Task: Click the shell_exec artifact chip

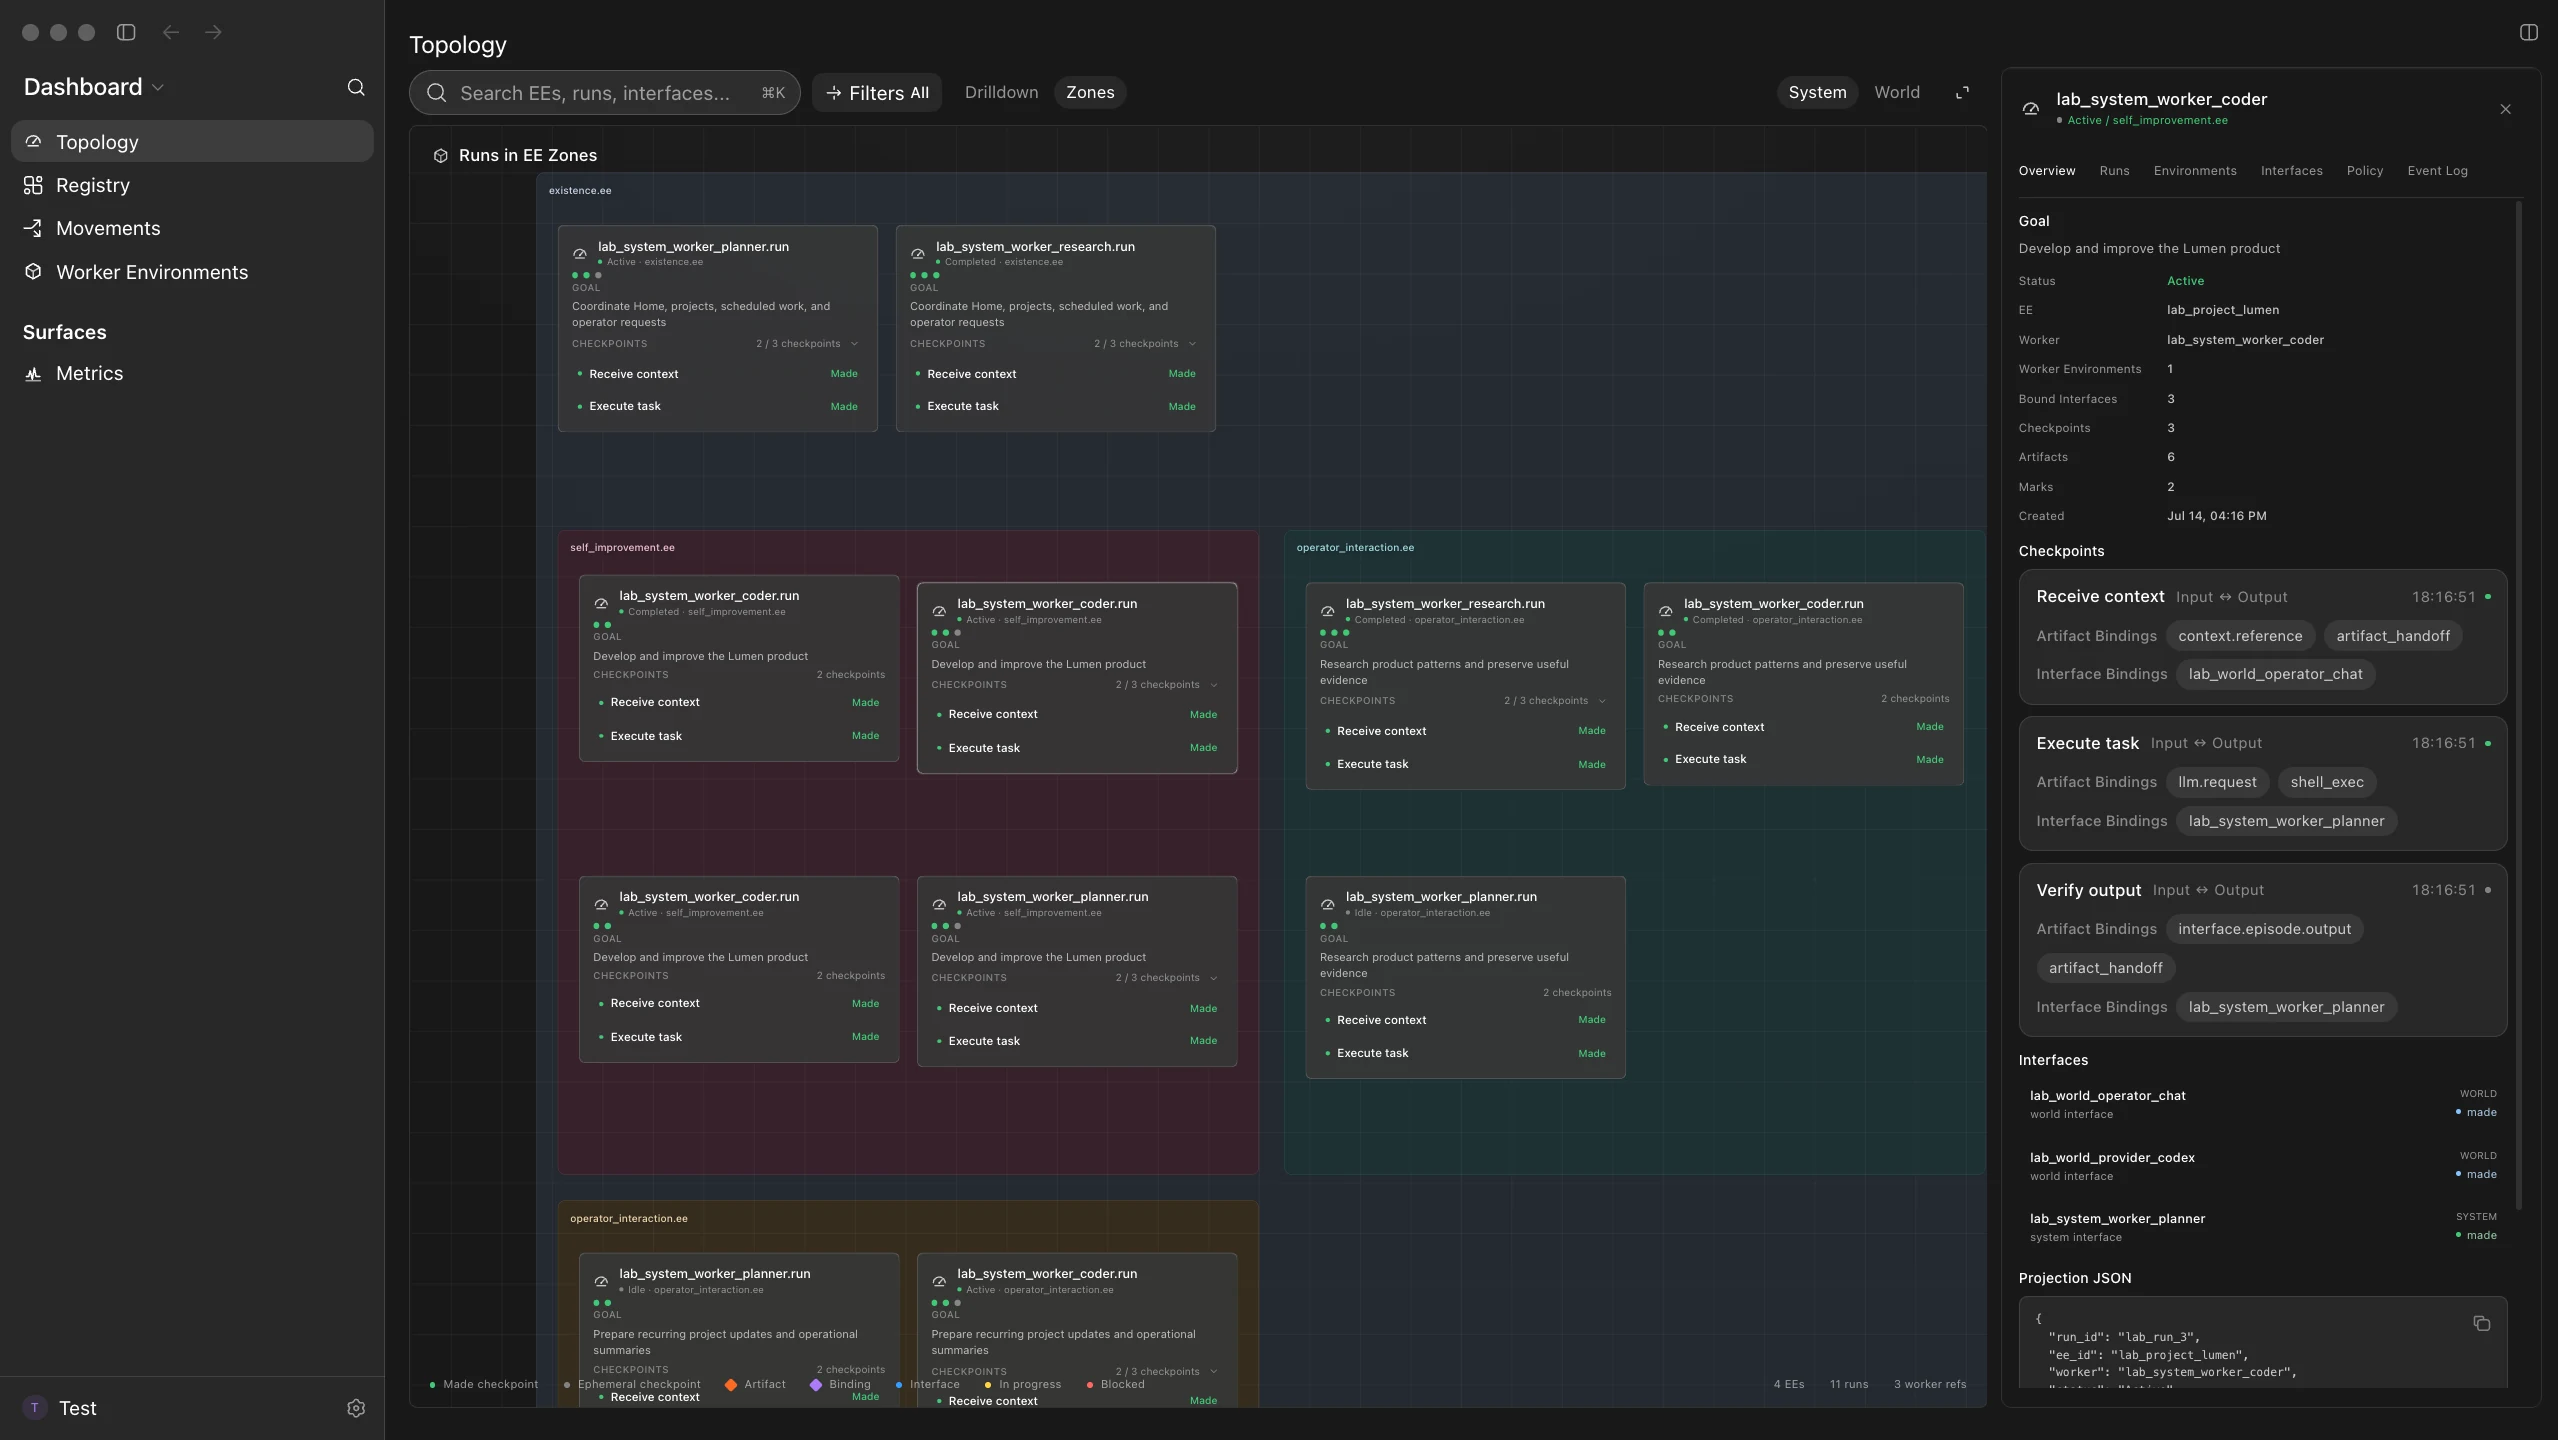Action: pyautogui.click(x=2327, y=782)
